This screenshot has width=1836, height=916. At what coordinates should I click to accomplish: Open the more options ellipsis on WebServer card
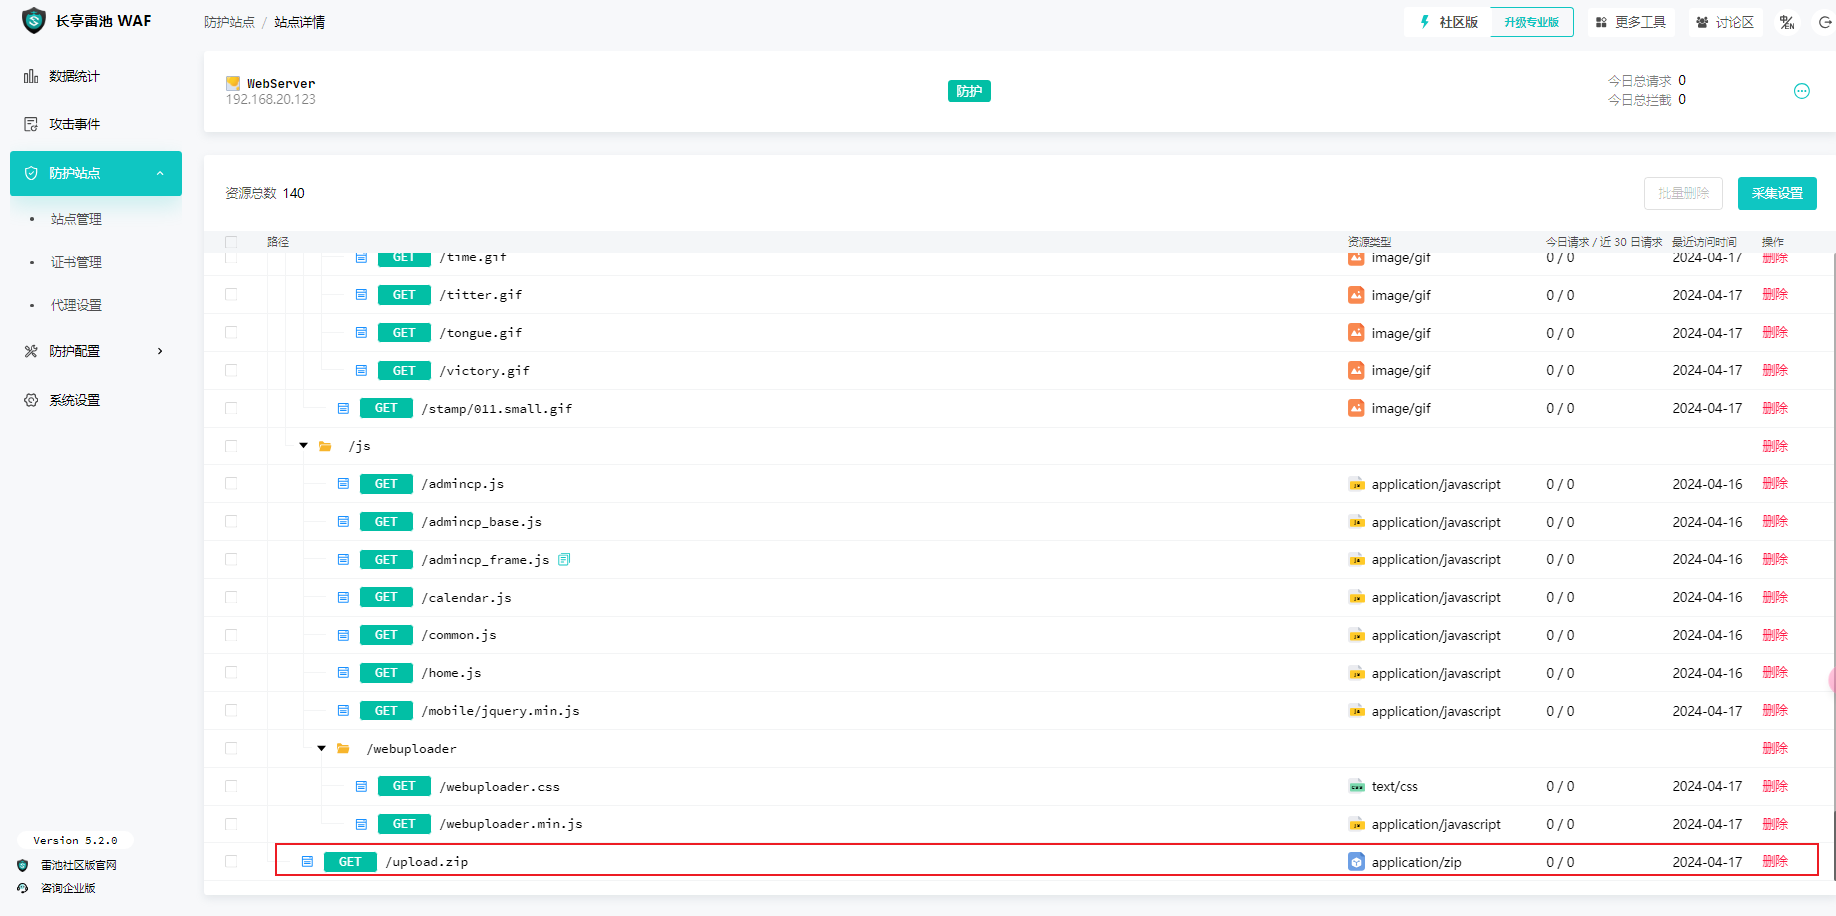(x=1802, y=91)
